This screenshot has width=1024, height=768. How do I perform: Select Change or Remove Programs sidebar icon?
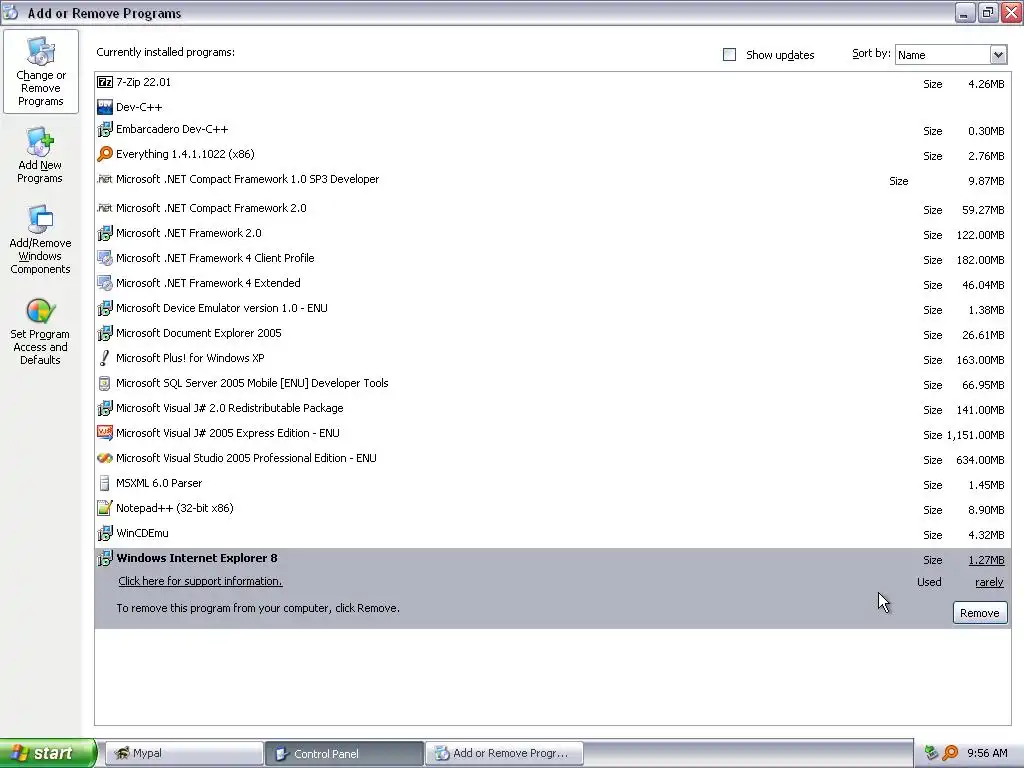point(40,72)
